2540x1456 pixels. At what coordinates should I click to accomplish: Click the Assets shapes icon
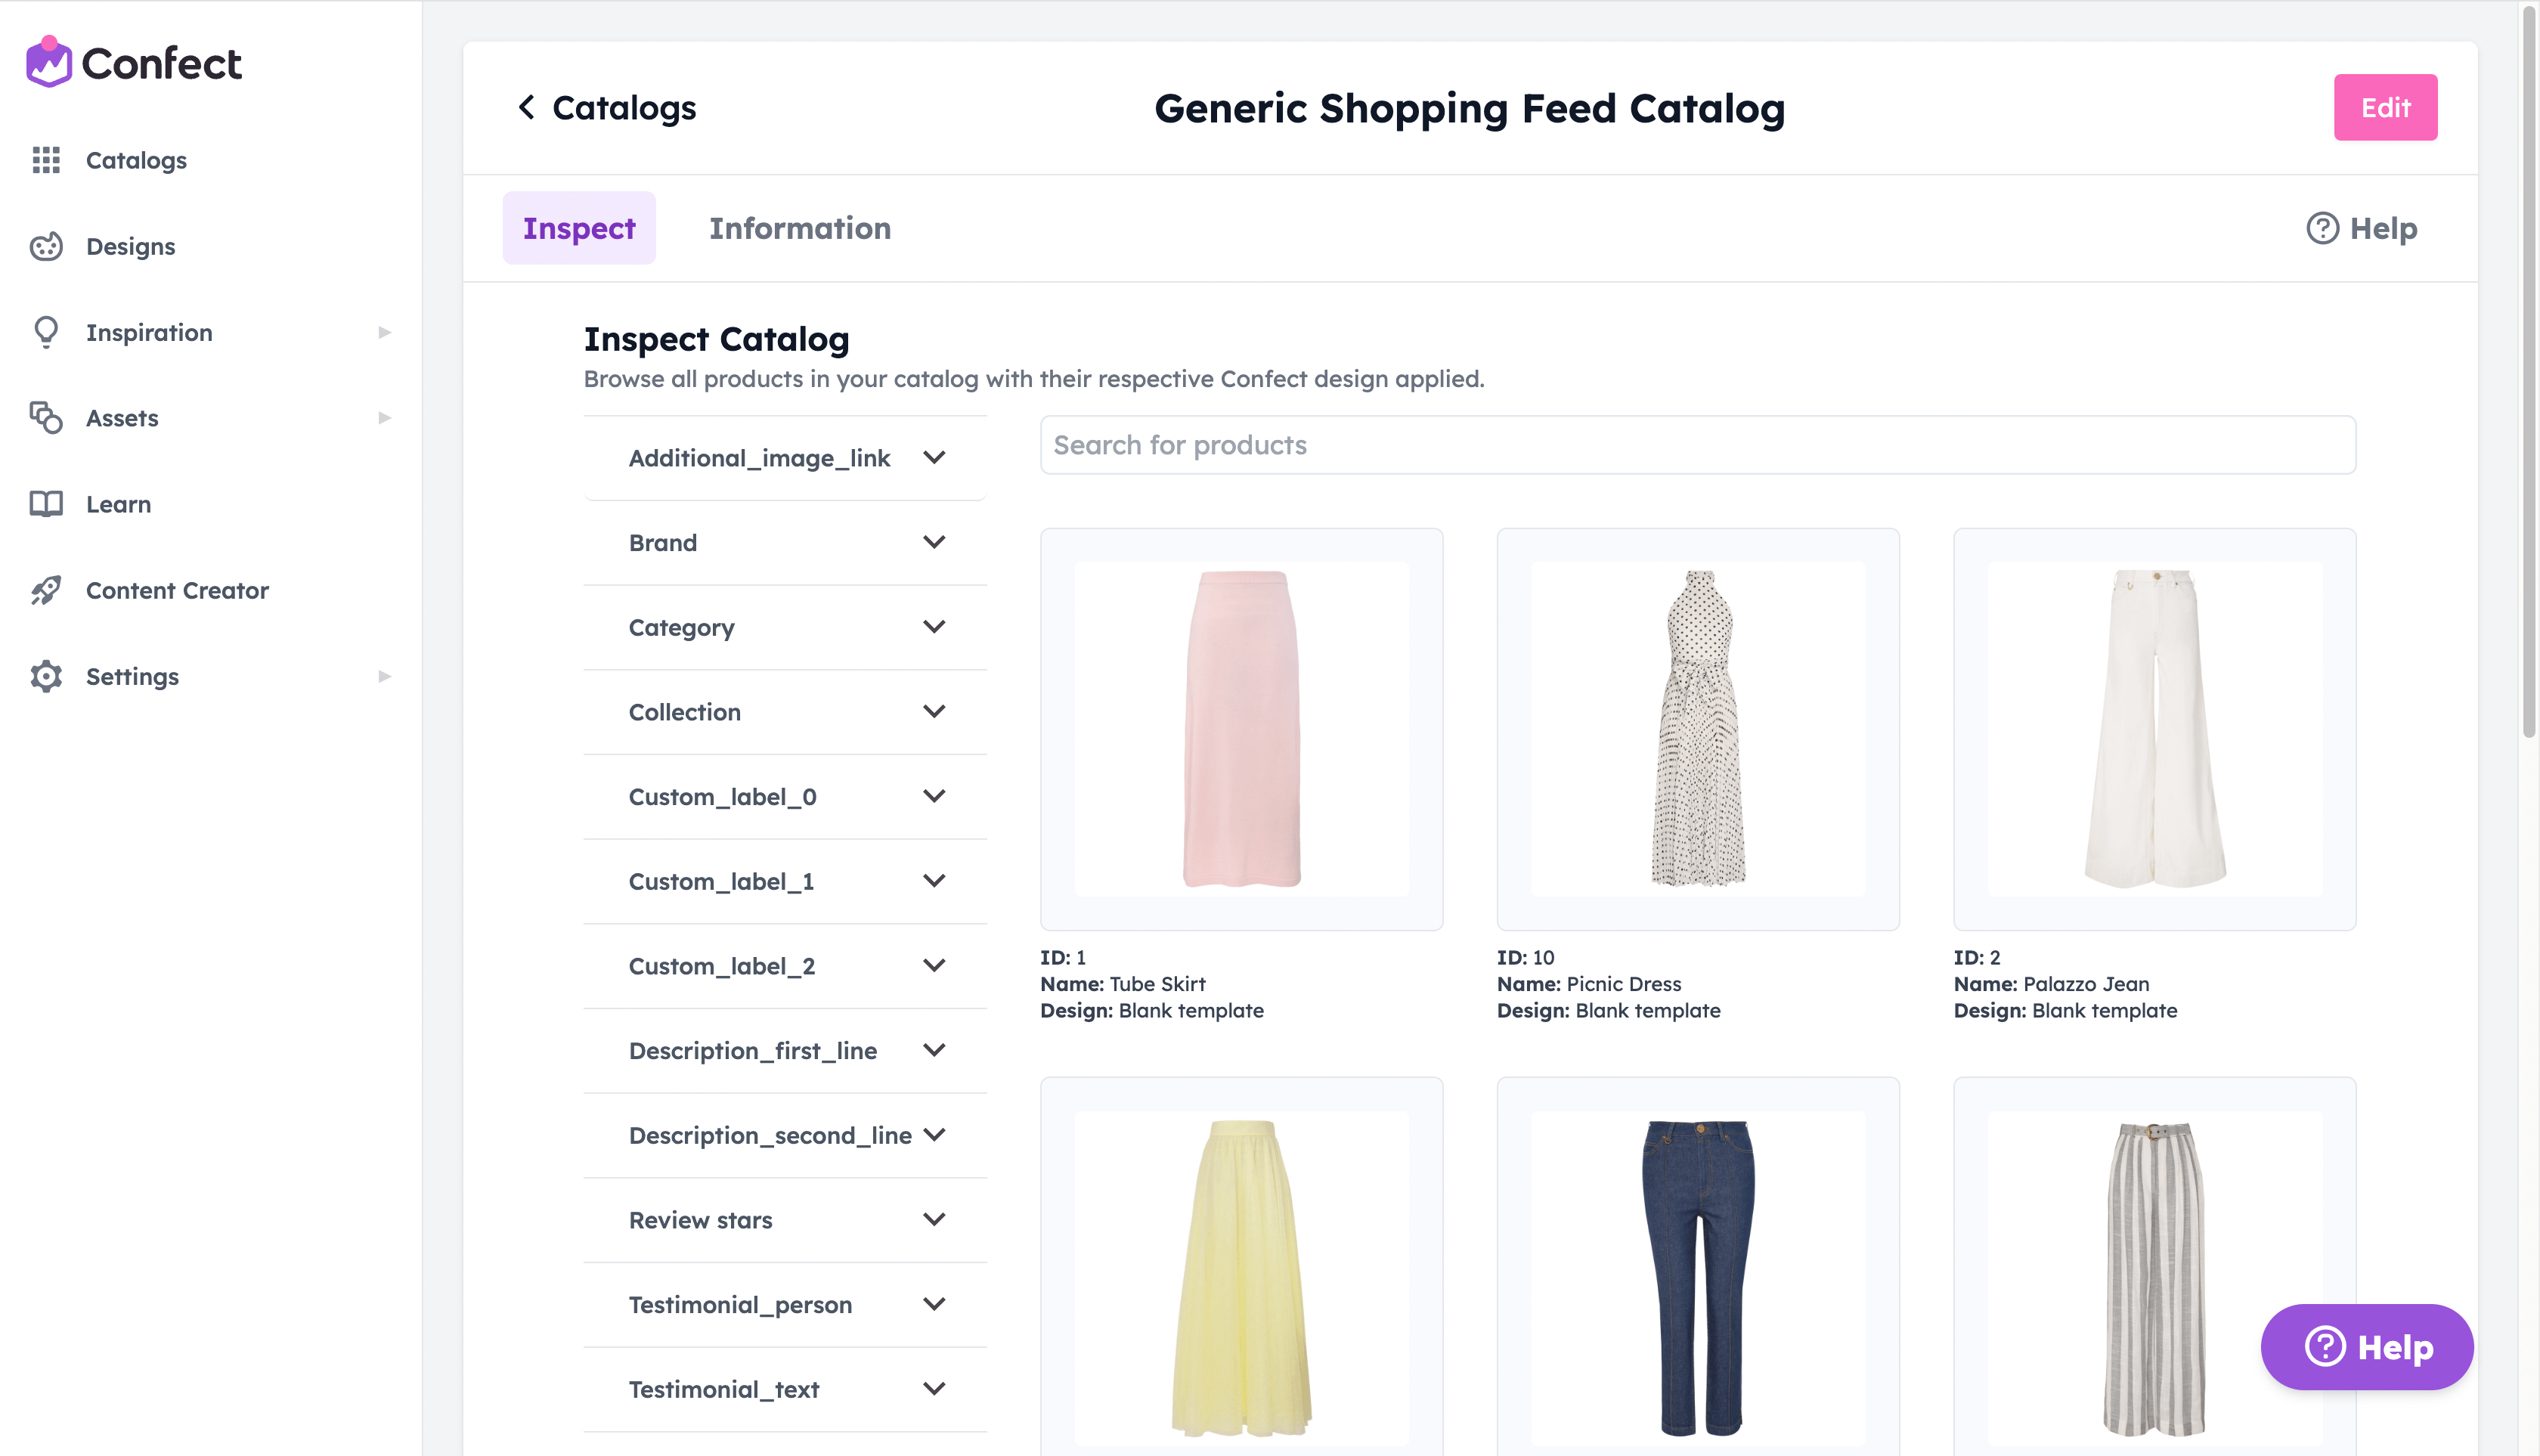click(x=46, y=418)
